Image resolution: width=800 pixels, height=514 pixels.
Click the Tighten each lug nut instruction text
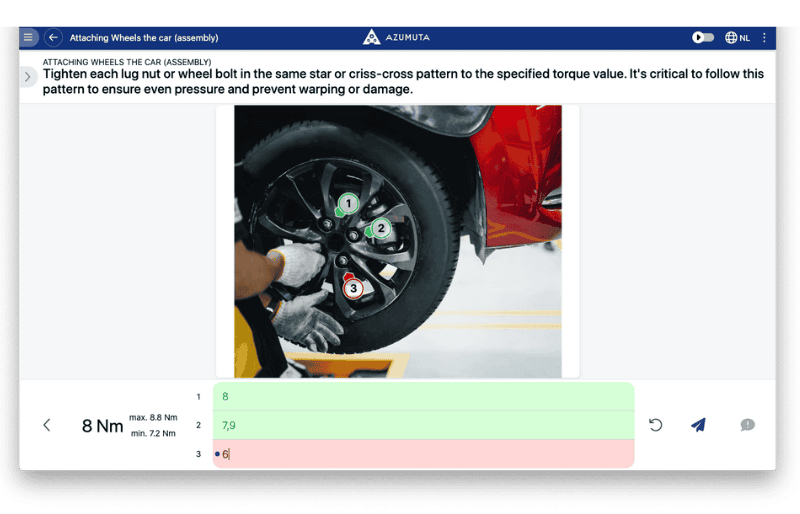(403, 81)
